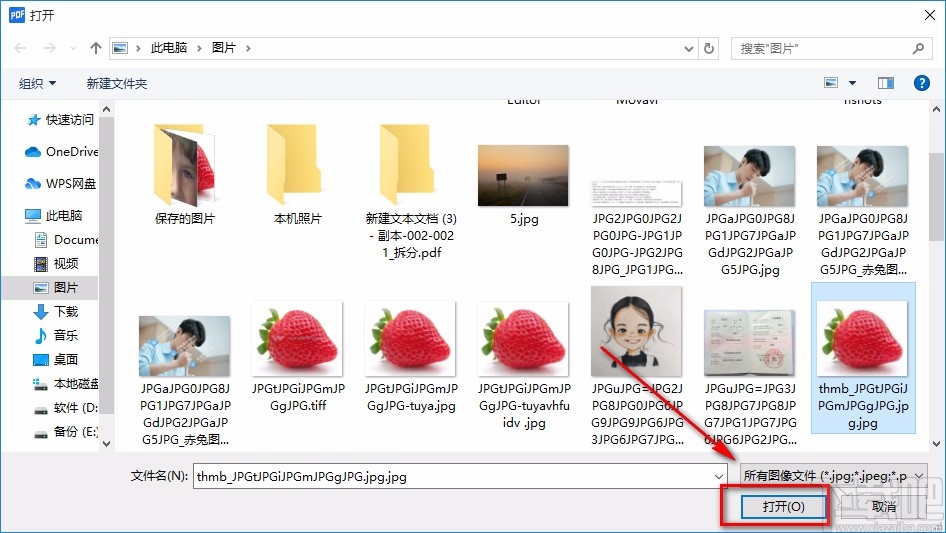
Task: Close the 打开 dialog
Action: tap(930, 15)
